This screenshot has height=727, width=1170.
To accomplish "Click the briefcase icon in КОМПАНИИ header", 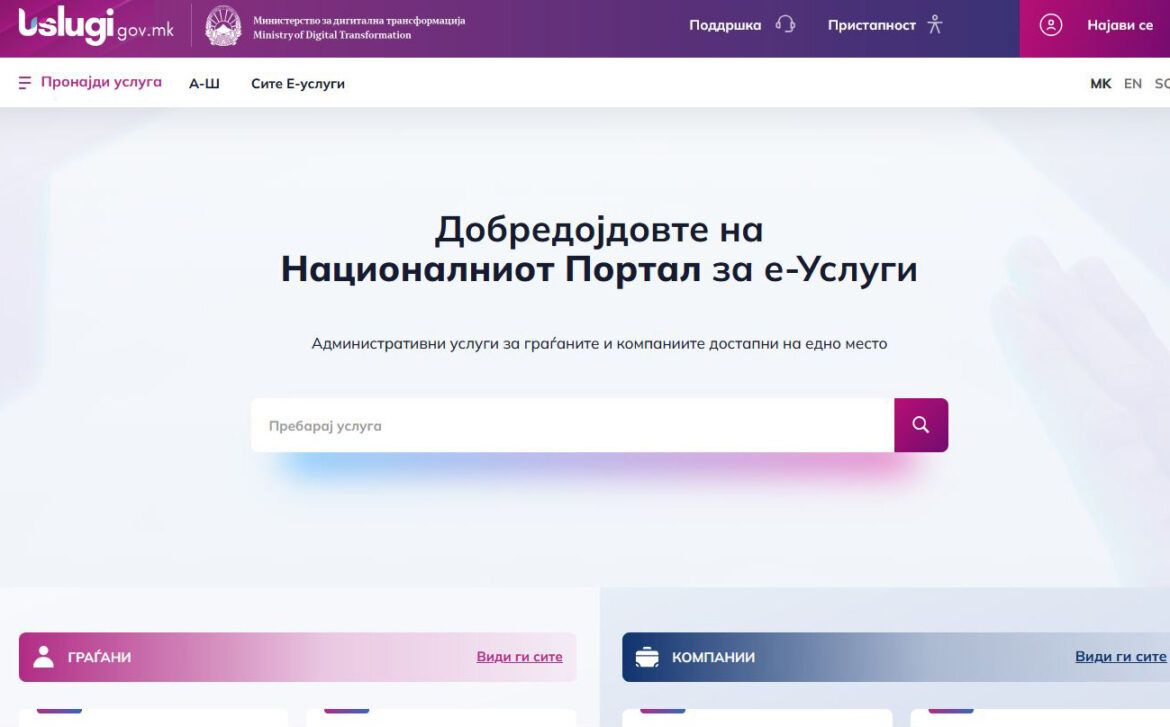I will [x=647, y=657].
